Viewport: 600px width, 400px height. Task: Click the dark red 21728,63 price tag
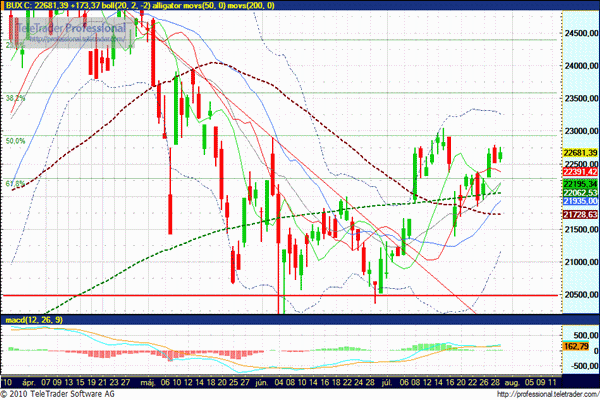tap(578, 214)
